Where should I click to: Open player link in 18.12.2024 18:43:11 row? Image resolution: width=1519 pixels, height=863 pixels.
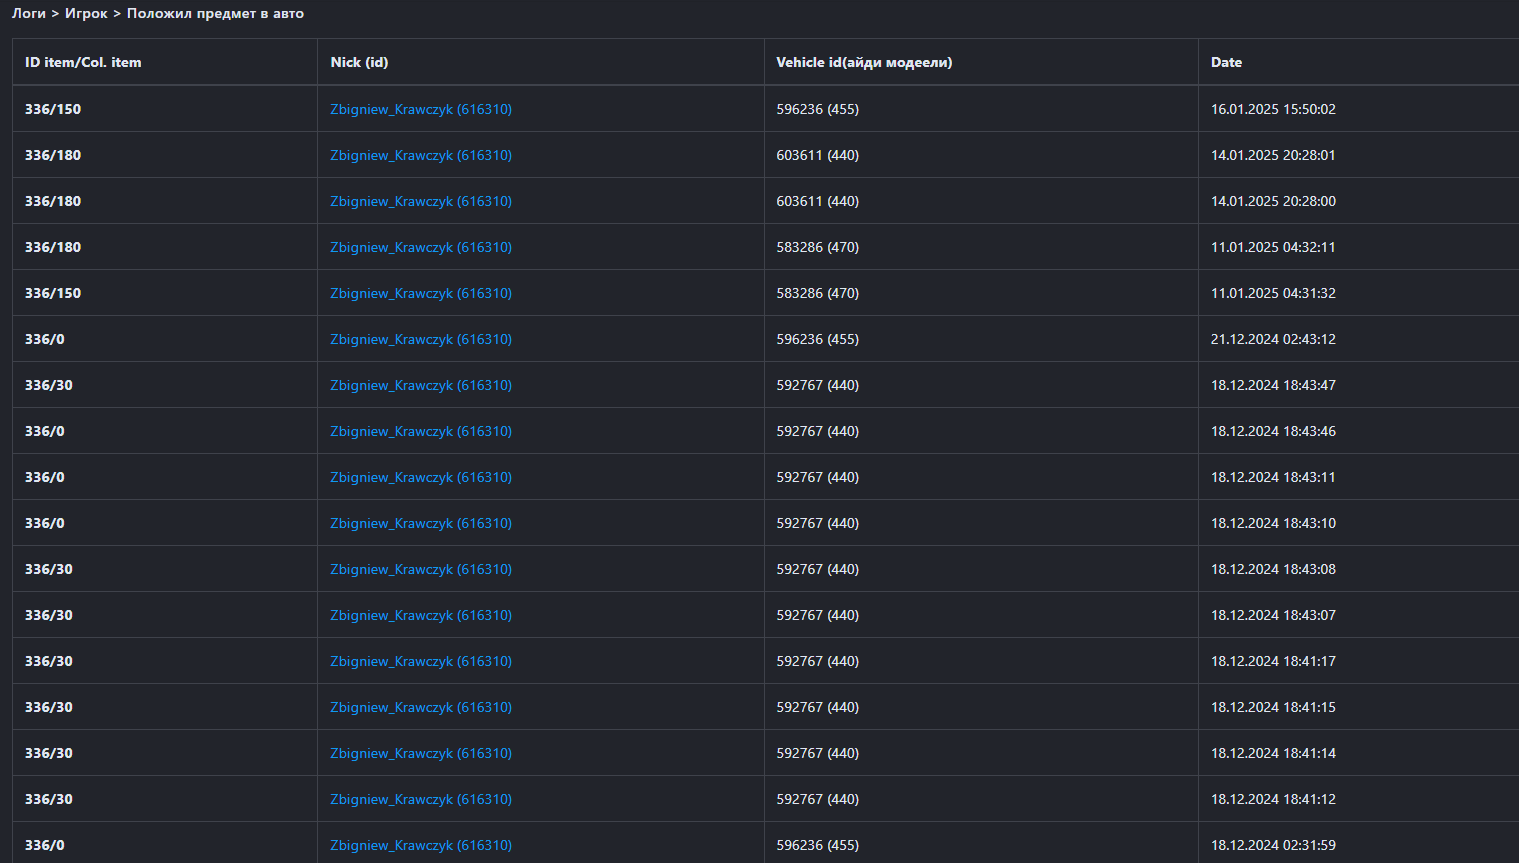point(421,477)
